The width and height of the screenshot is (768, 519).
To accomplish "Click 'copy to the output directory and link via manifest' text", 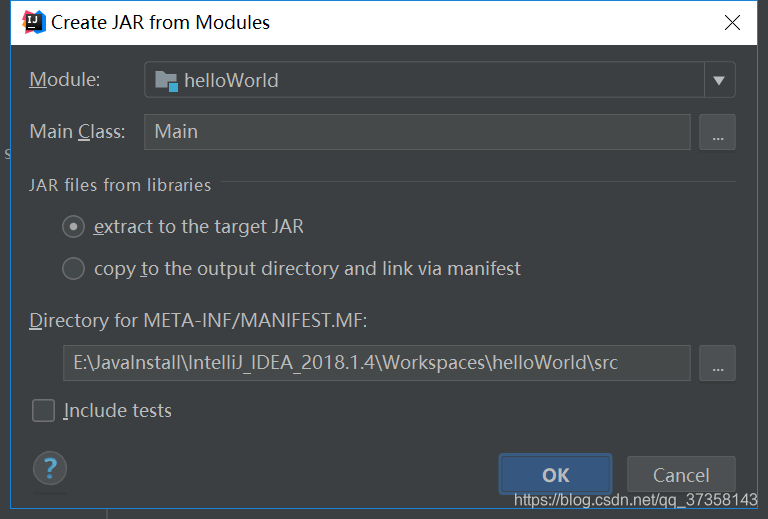I will click(307, 269).
